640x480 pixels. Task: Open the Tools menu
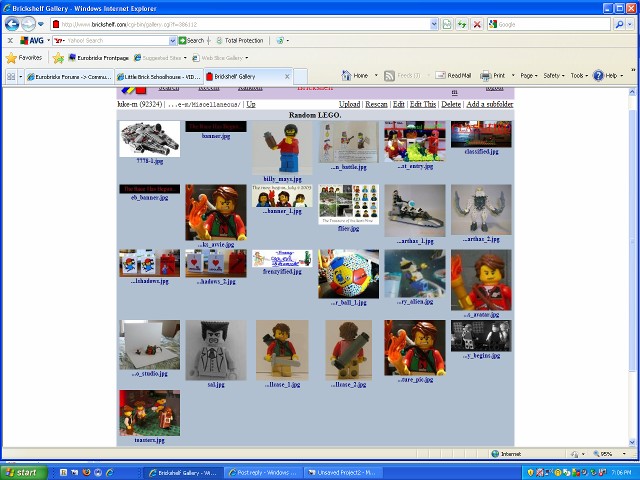(579, 76)
